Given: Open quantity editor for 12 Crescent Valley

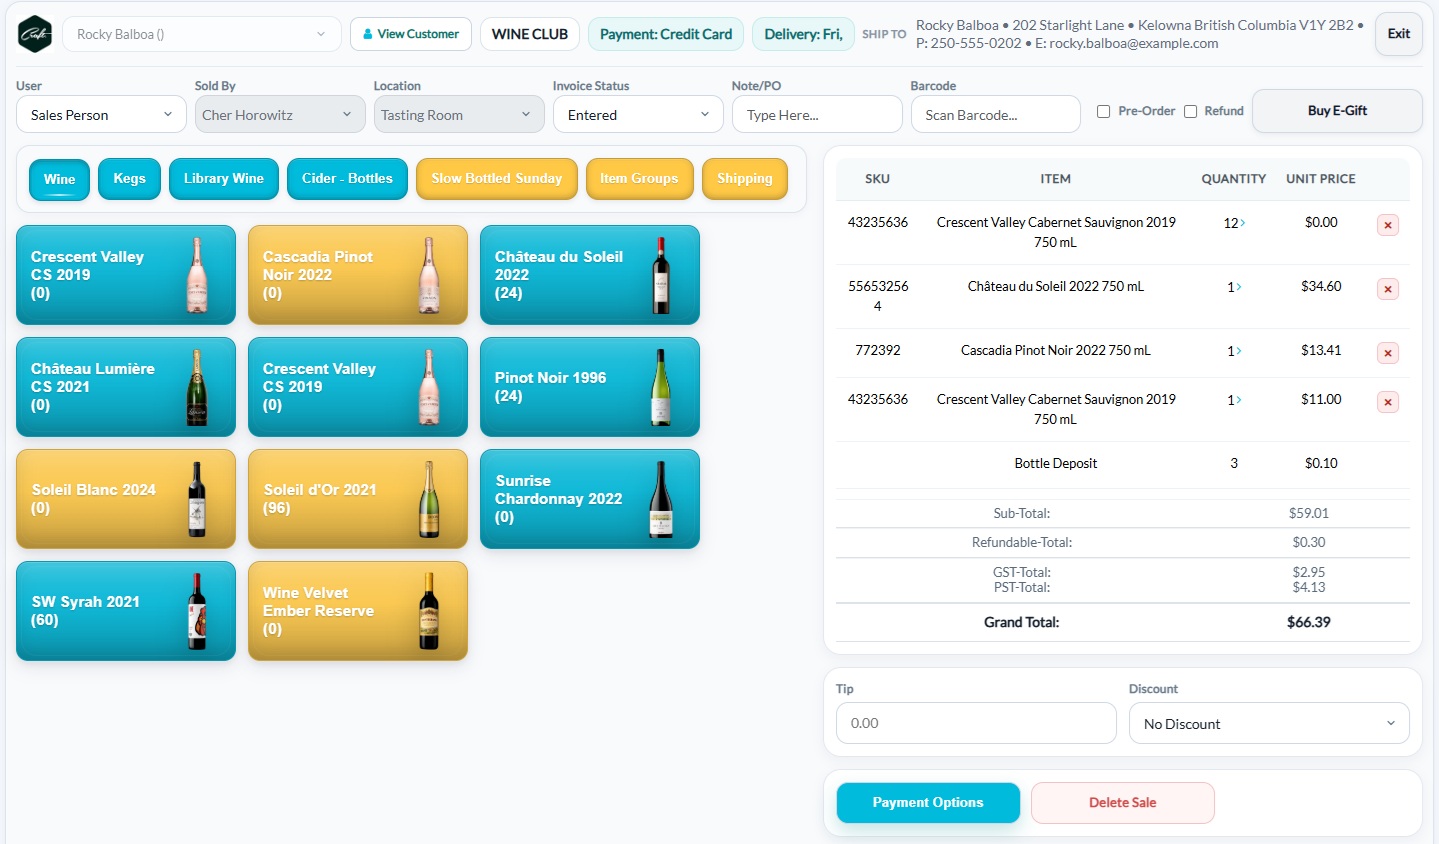Looking at the screenshot, I should click(x=1234, y=223).
